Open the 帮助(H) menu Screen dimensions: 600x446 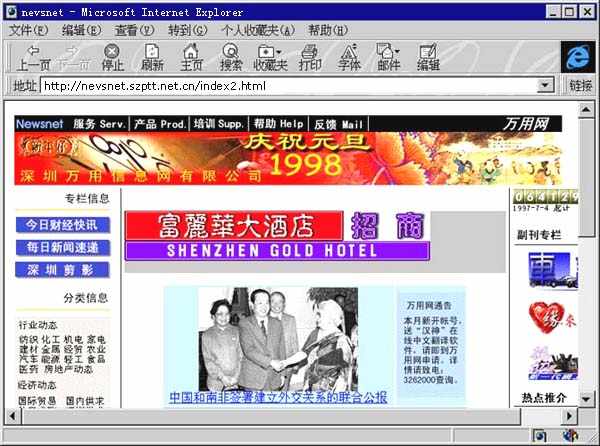(x=327, y=31)
